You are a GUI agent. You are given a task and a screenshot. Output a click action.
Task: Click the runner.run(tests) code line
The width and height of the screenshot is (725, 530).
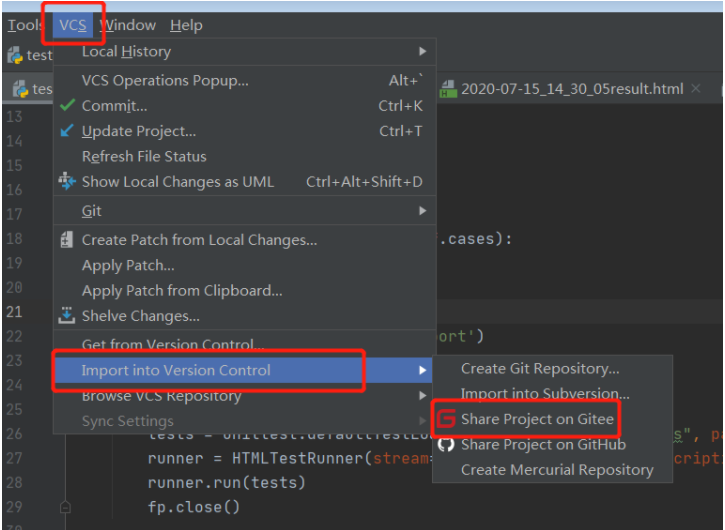point(227,482)
